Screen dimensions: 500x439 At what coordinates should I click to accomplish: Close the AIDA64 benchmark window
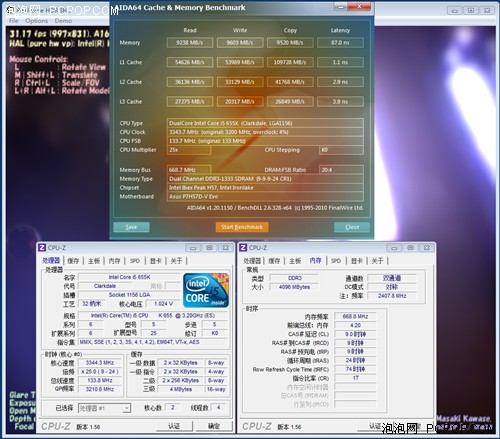tap(359, 6)
